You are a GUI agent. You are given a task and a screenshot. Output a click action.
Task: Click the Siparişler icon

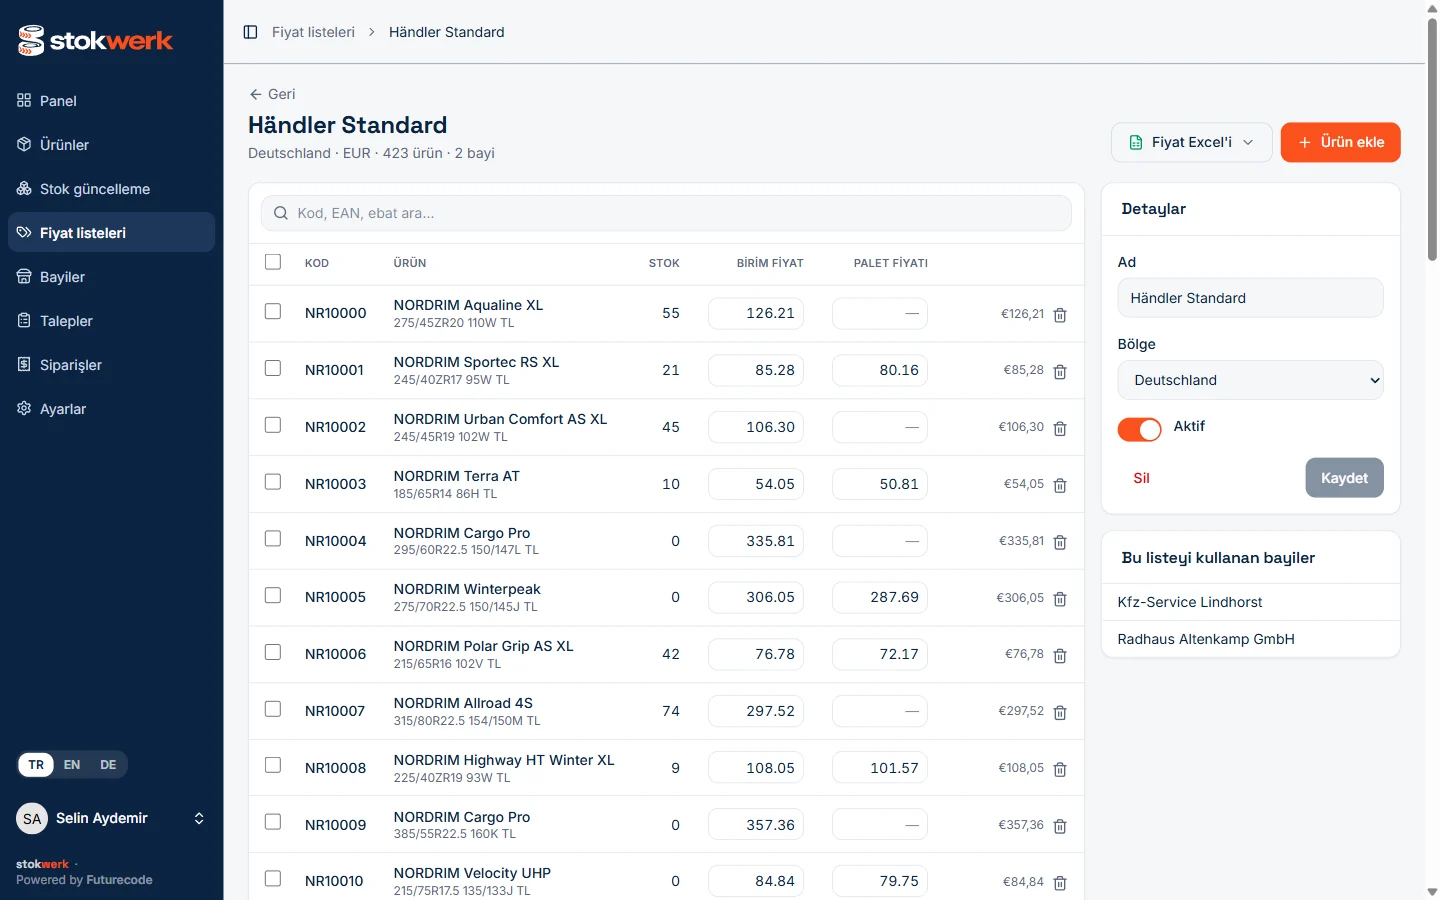click(24, 364)
